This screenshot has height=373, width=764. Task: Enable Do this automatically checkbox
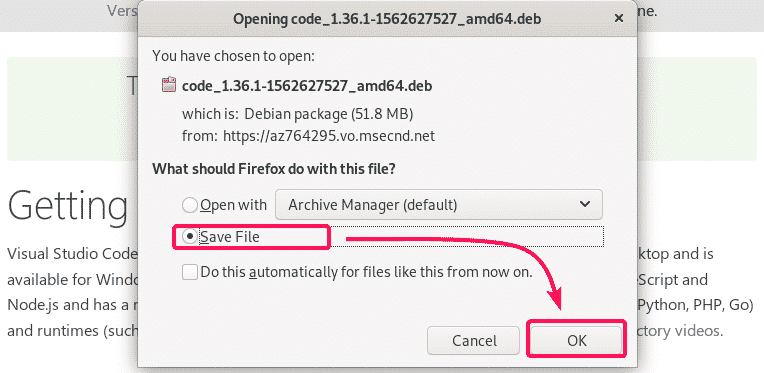[x=190, y=272]
